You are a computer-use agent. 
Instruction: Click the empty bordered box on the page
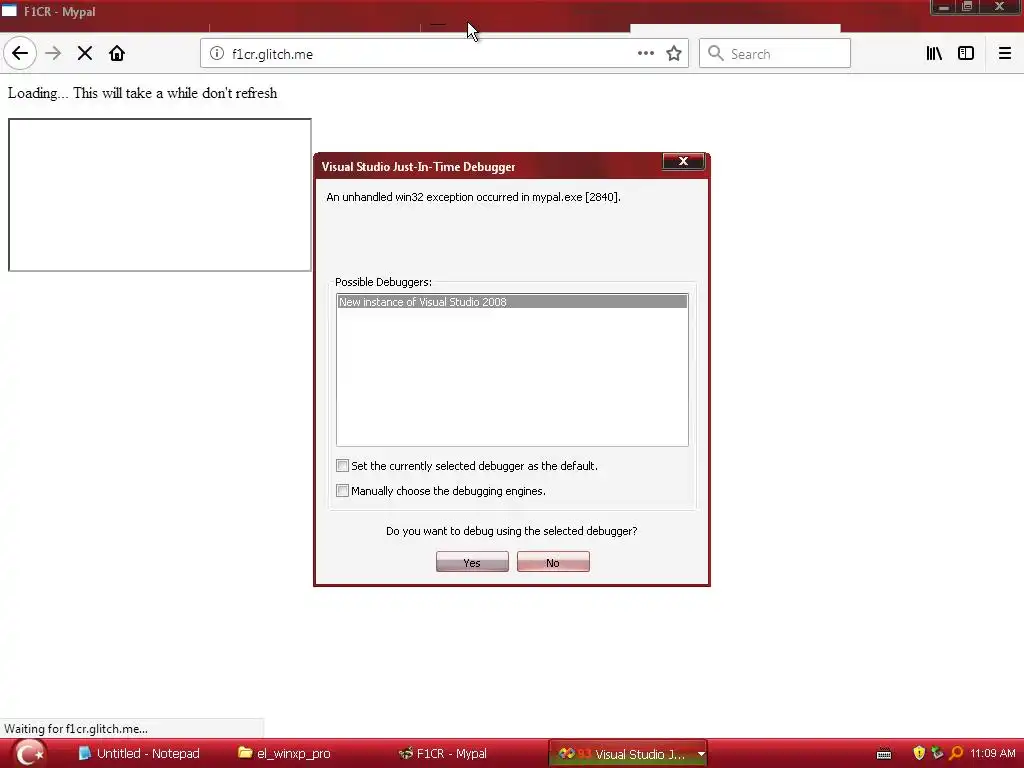pos(159,195)
